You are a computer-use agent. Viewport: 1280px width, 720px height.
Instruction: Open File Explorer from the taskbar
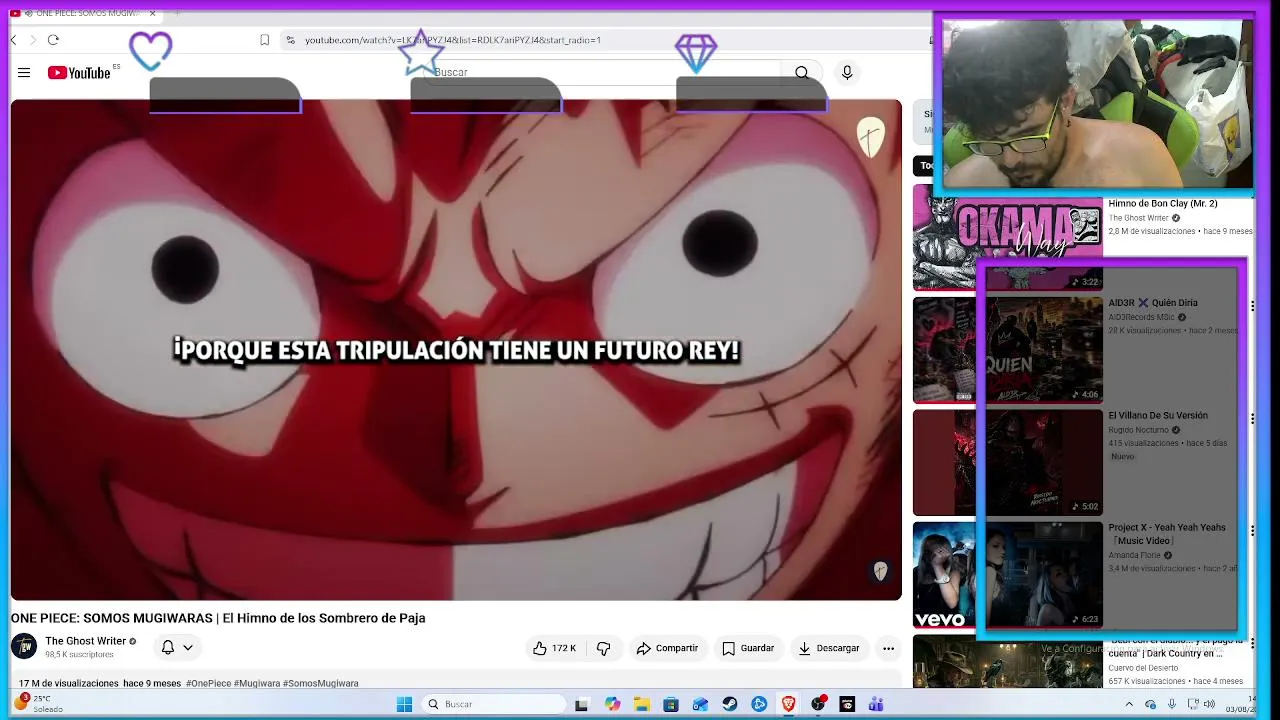click(641, 704)
